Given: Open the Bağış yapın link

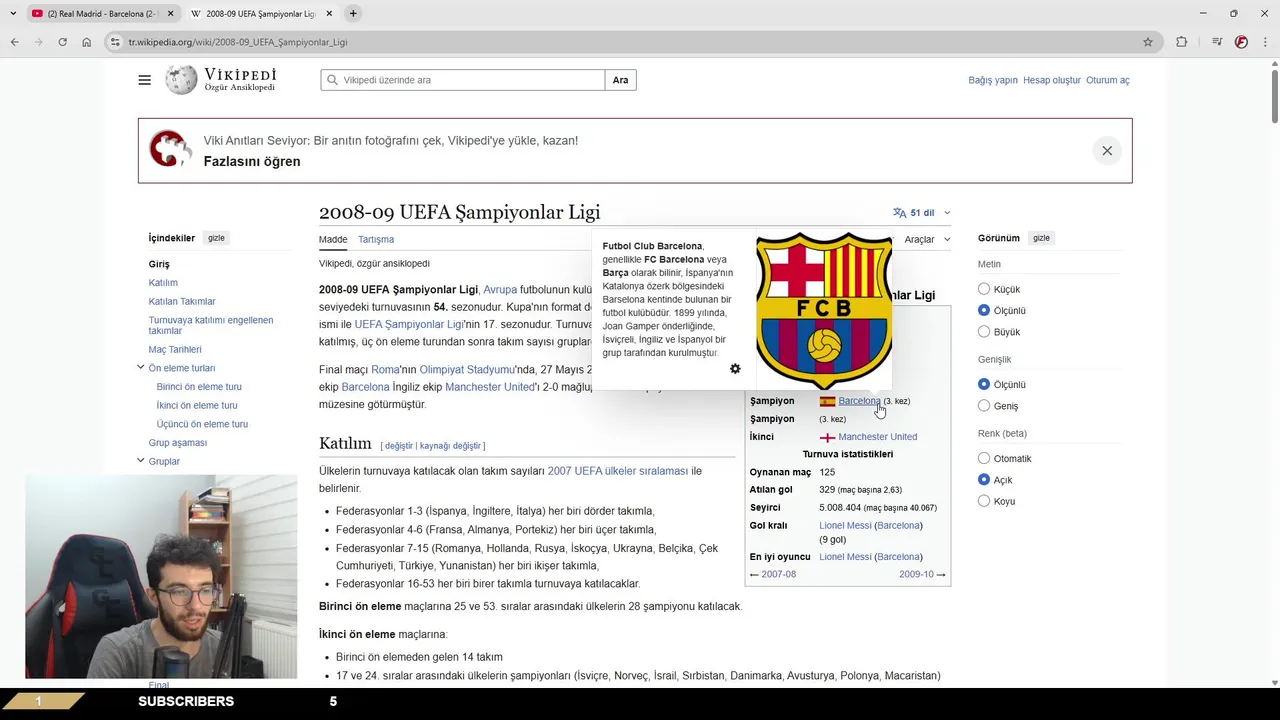Looking at the screenshot, I should [x=992, y=80].
